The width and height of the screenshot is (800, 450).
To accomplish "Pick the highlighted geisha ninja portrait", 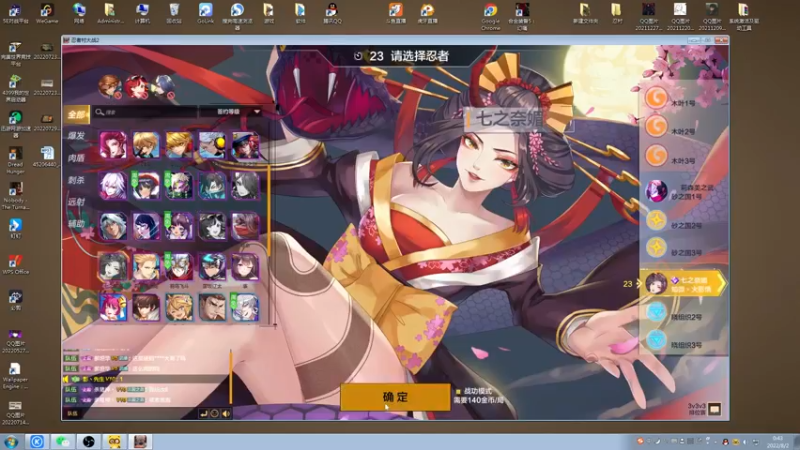I will (x=113, y=266).
